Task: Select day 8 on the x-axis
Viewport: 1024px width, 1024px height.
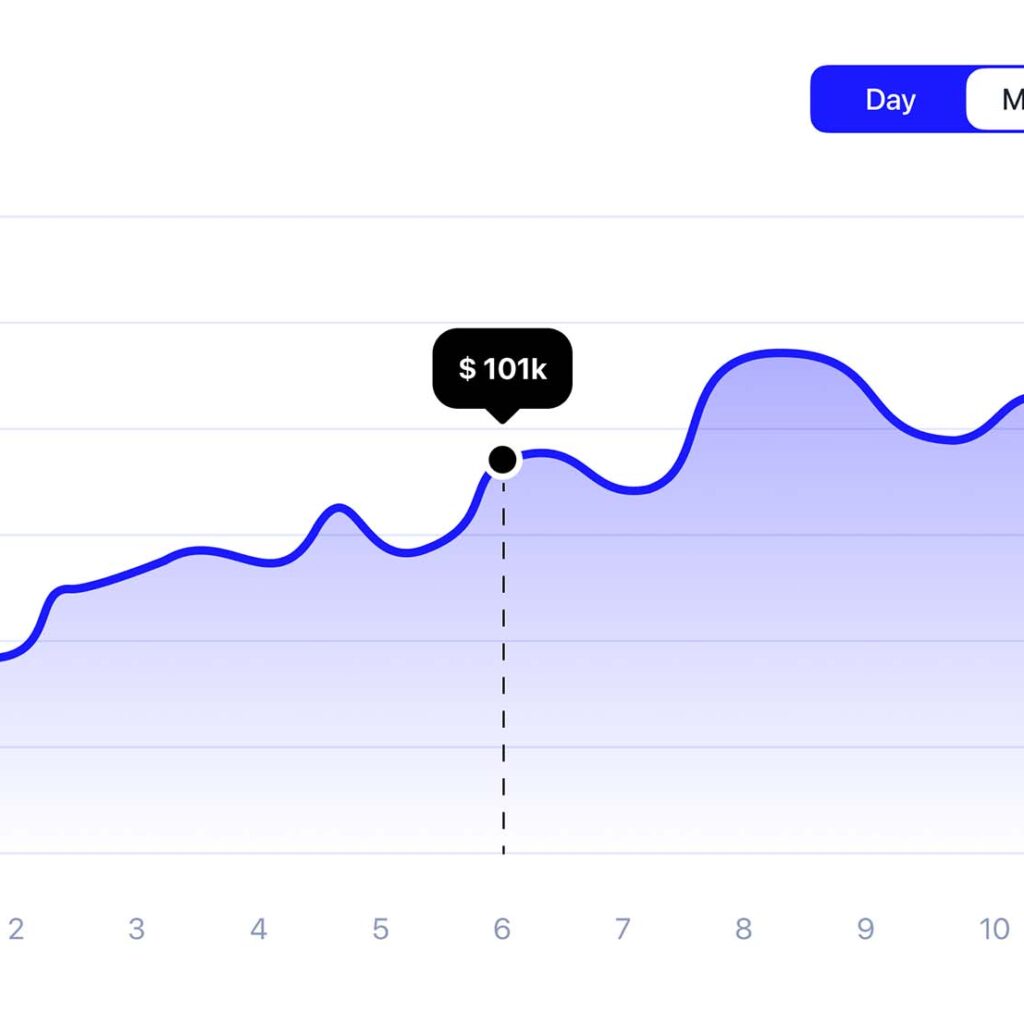Action: (743, 930)
